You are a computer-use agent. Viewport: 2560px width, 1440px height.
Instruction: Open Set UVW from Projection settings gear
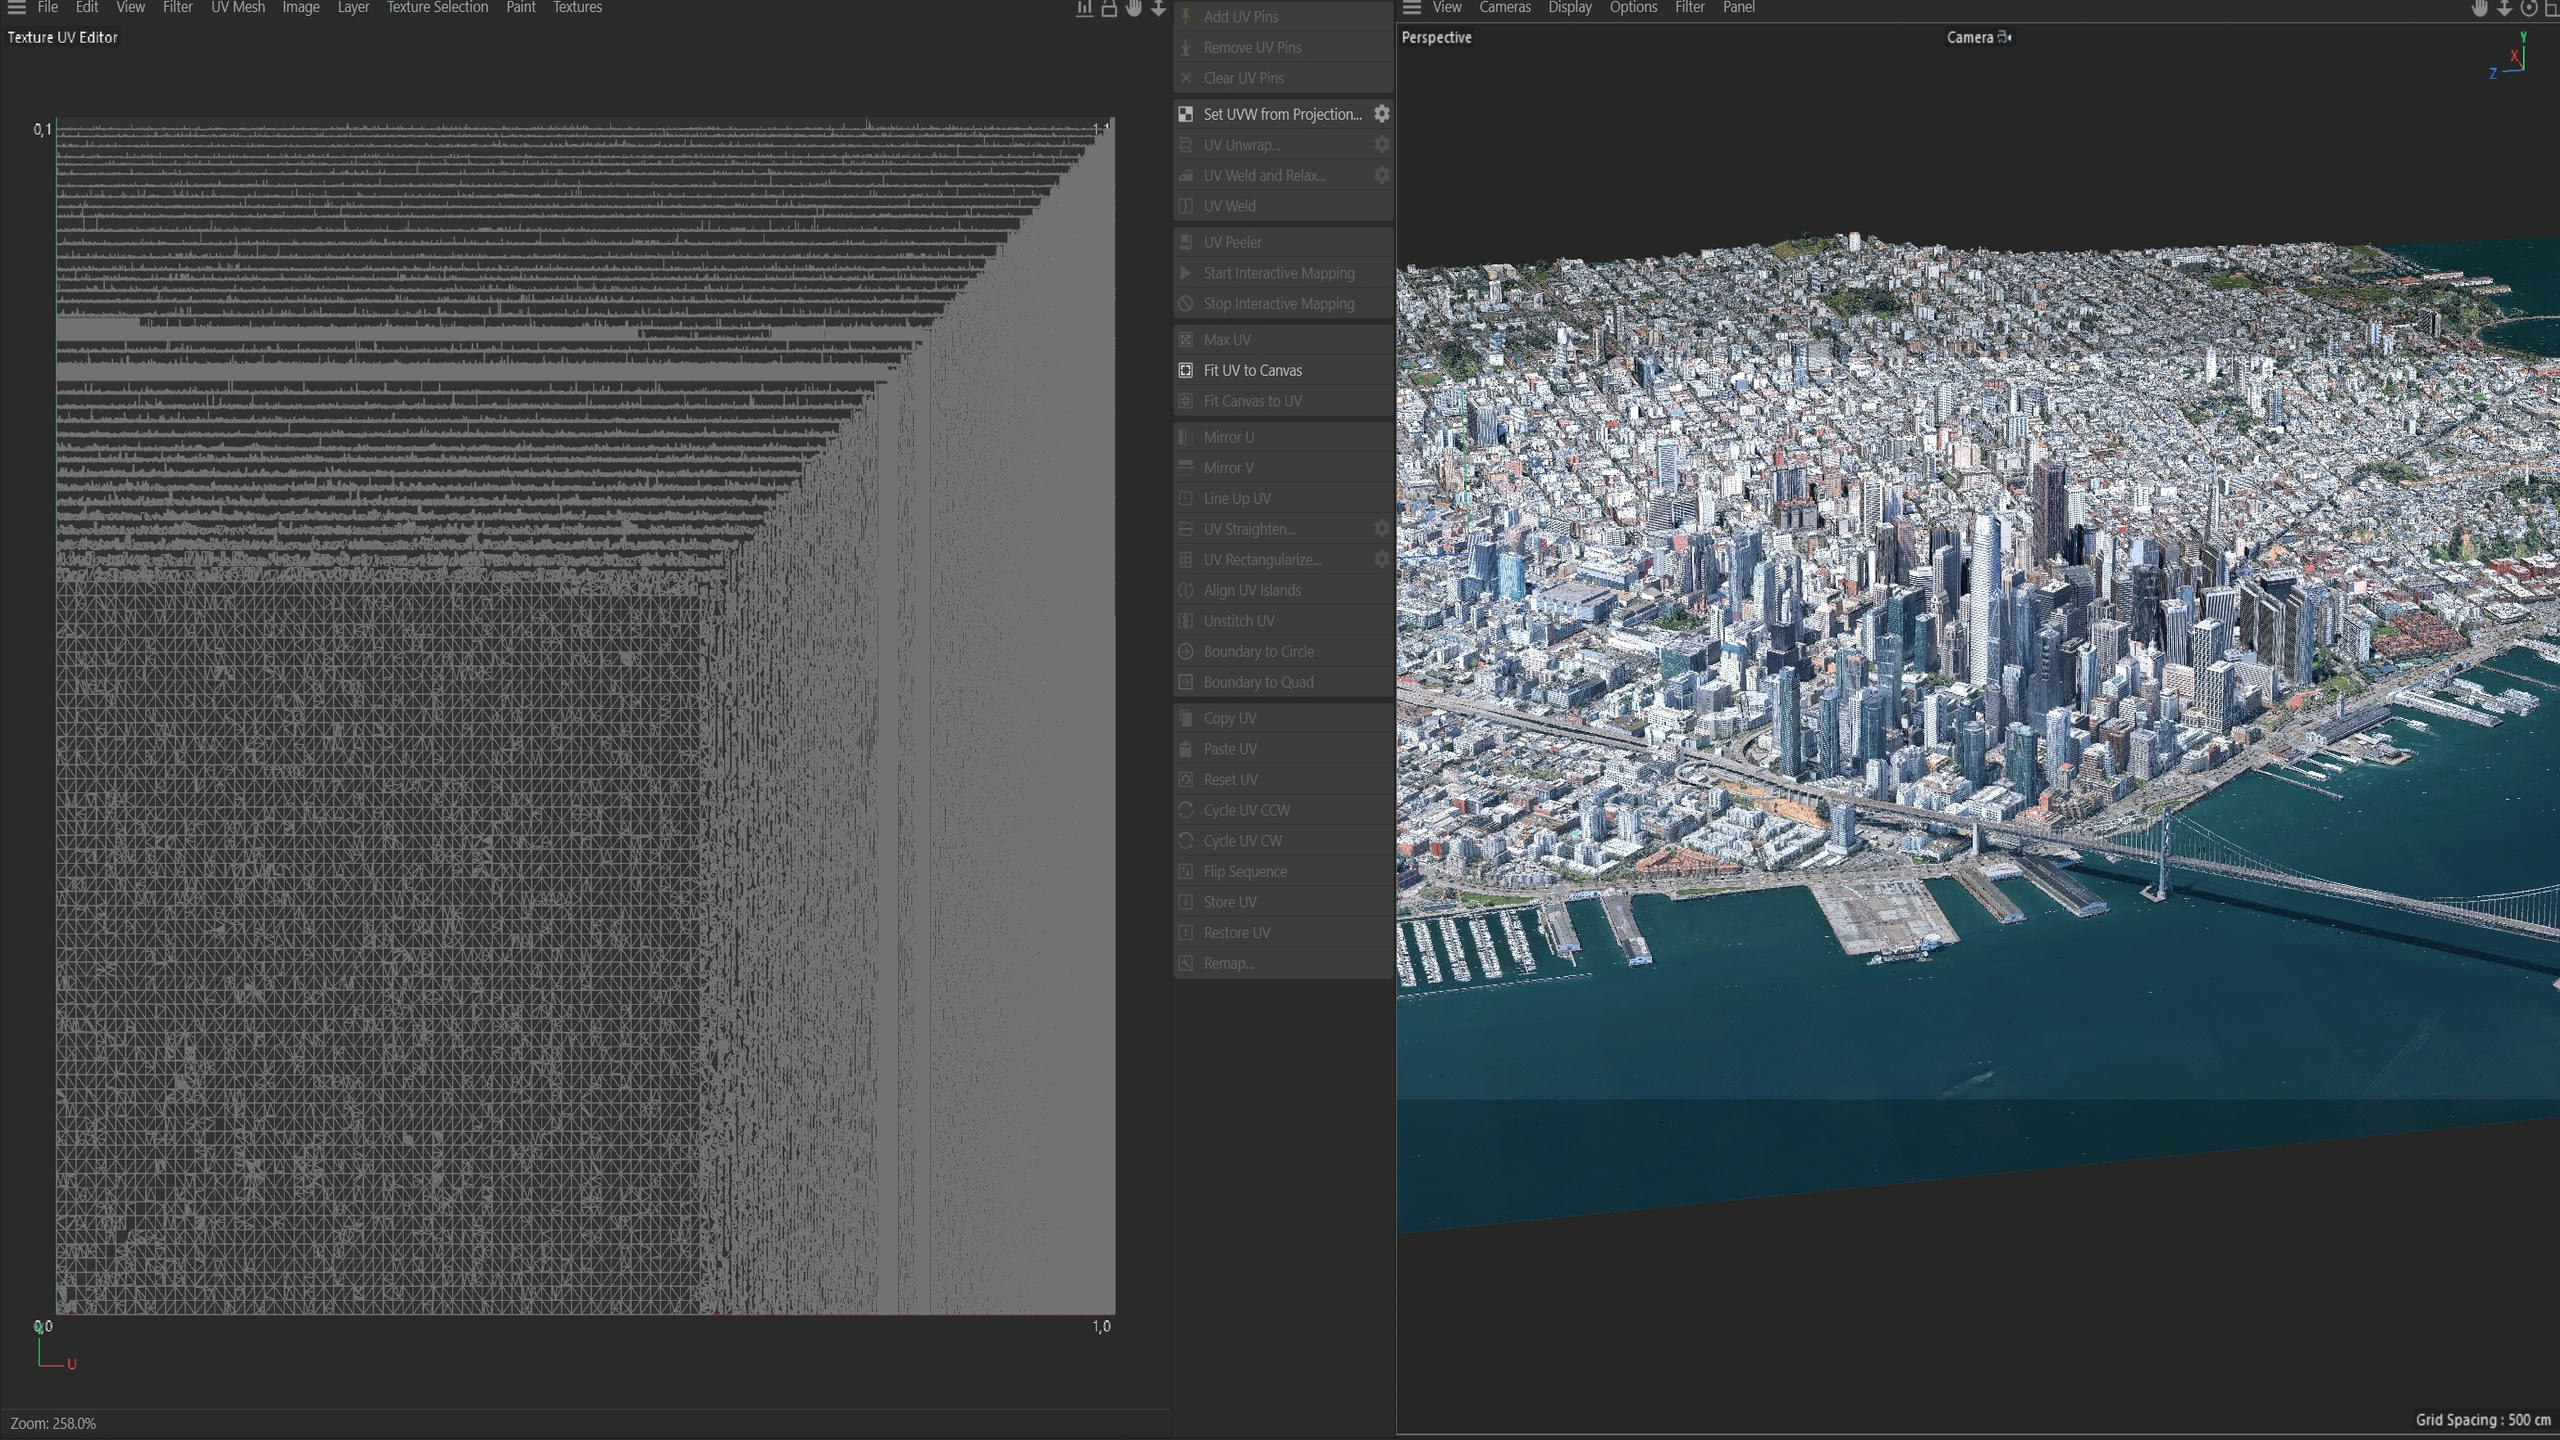click(1381, 114)
